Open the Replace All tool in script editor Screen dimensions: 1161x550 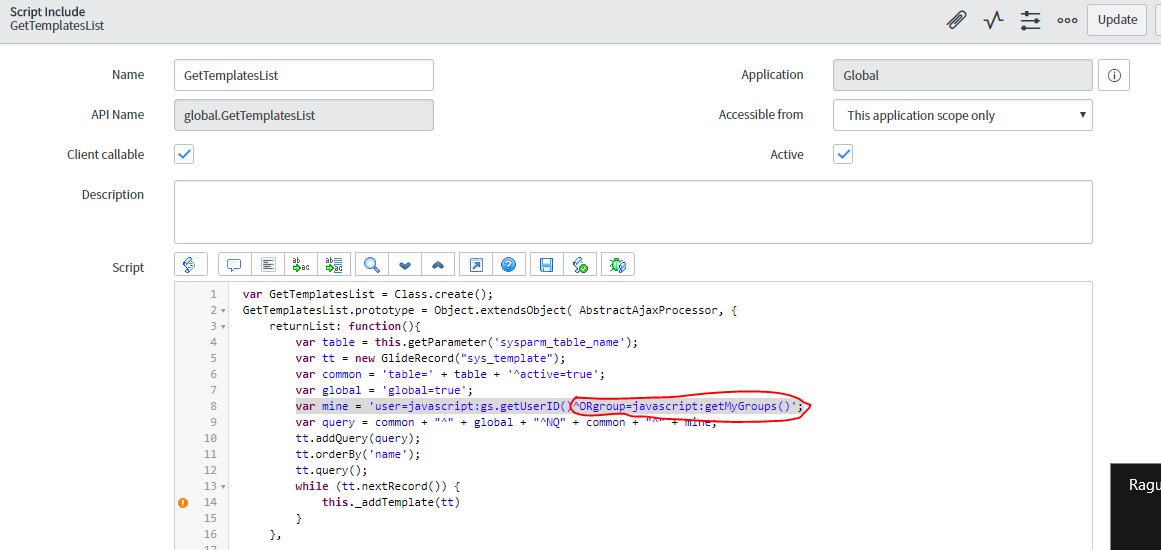click(x=334, y=264)
